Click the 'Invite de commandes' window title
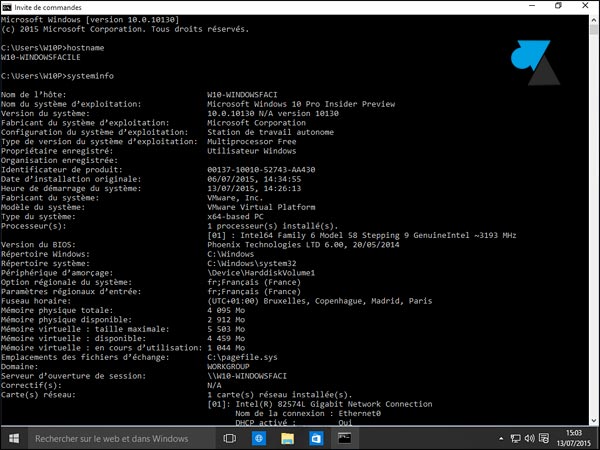Image resolution: width=600 pixels, height=450 pixels. [48, 7]
